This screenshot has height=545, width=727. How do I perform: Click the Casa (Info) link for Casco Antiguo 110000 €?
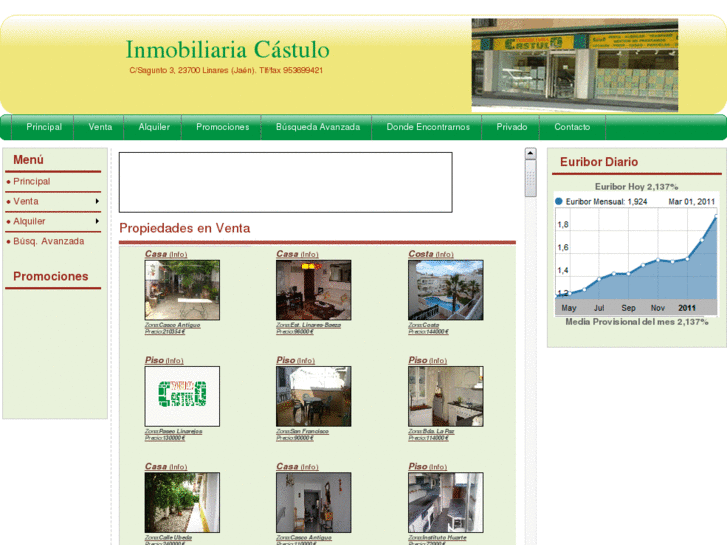(297, 467)
